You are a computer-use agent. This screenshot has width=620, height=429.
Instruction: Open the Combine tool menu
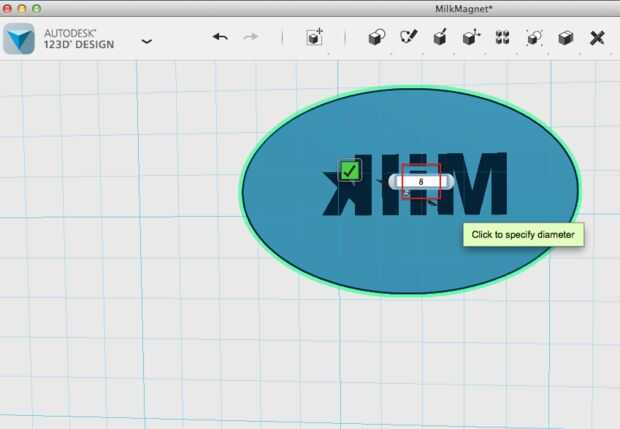coord(565,38)
